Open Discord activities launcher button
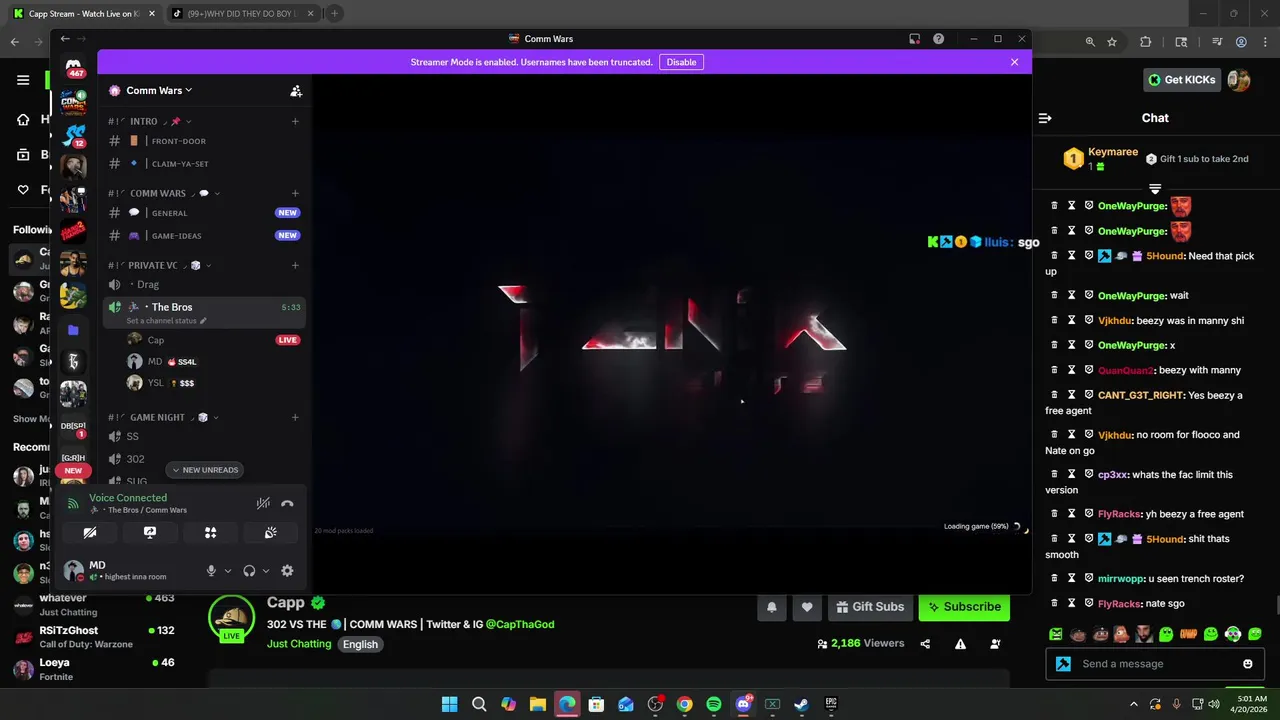The height and width of the screenshot is (720, 1280). coord(210,533)
